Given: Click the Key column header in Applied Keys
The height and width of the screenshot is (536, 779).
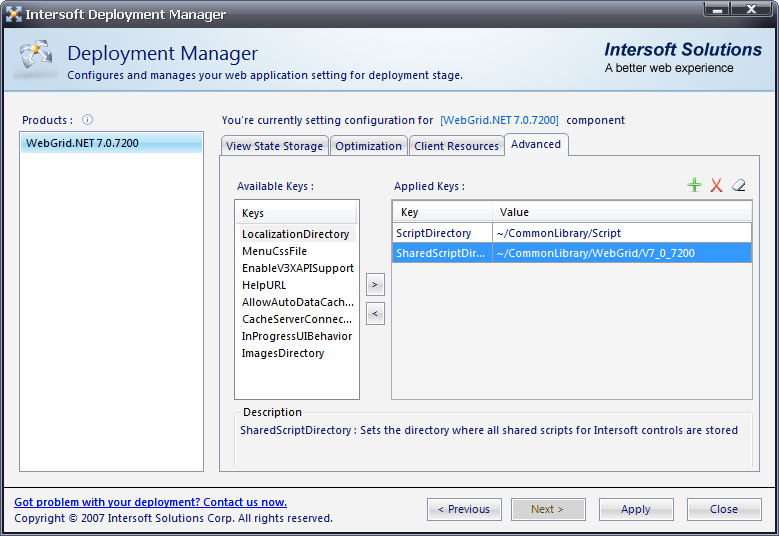Looking at the screenshot, I should [442, 212].
